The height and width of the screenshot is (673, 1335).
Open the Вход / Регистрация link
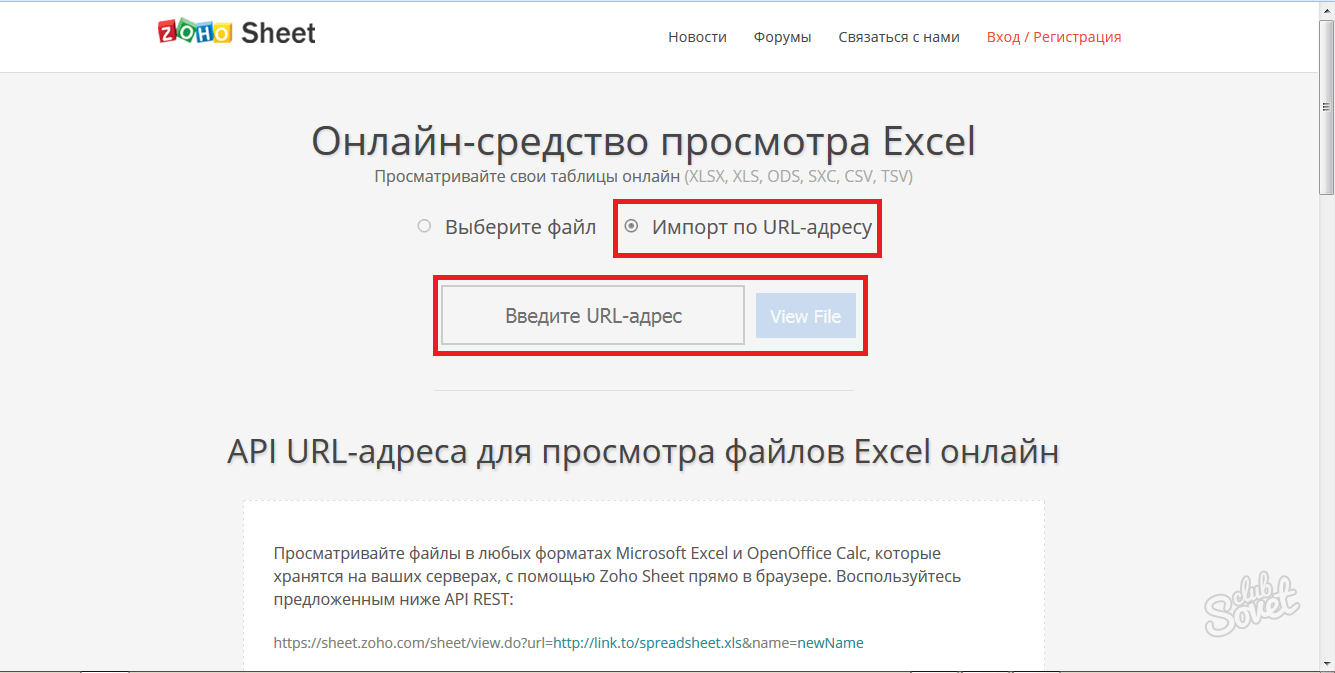click(1053, 37)
